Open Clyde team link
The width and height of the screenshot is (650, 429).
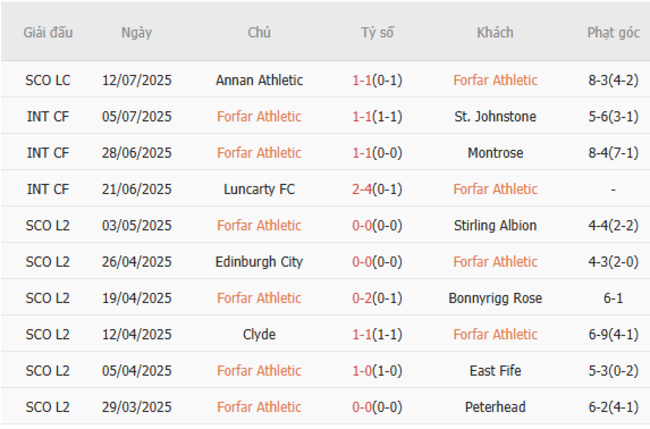(259, 335)
